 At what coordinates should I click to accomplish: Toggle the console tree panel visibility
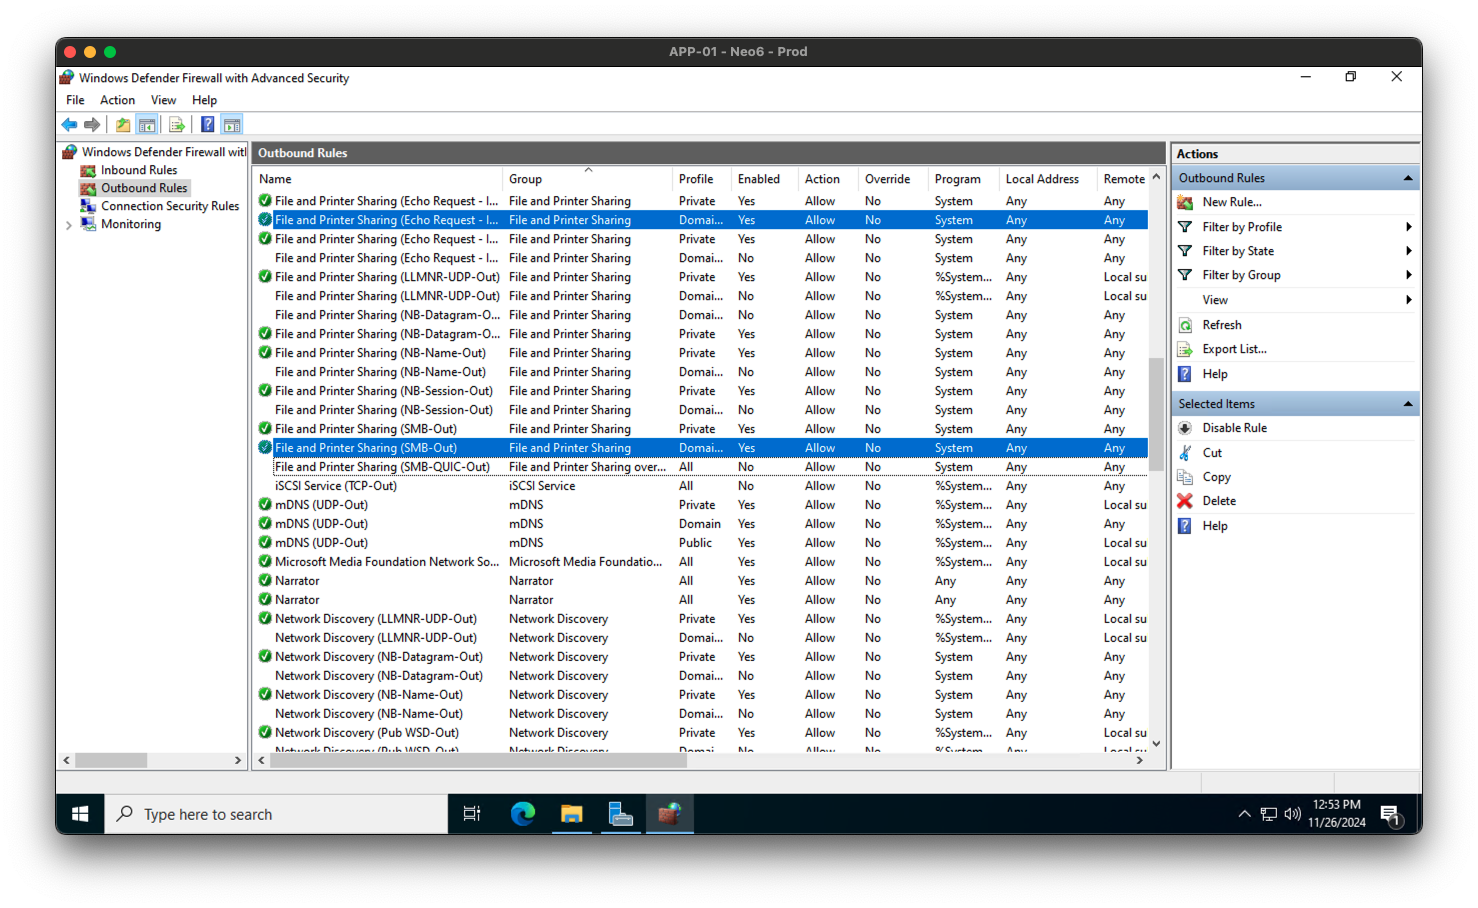pos(147,123)
